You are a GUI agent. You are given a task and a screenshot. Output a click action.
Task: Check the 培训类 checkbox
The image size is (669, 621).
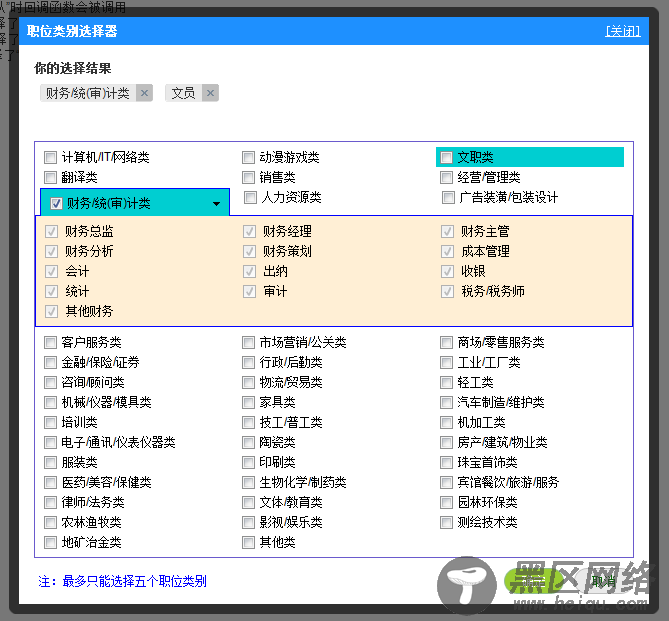coord(50,423)
